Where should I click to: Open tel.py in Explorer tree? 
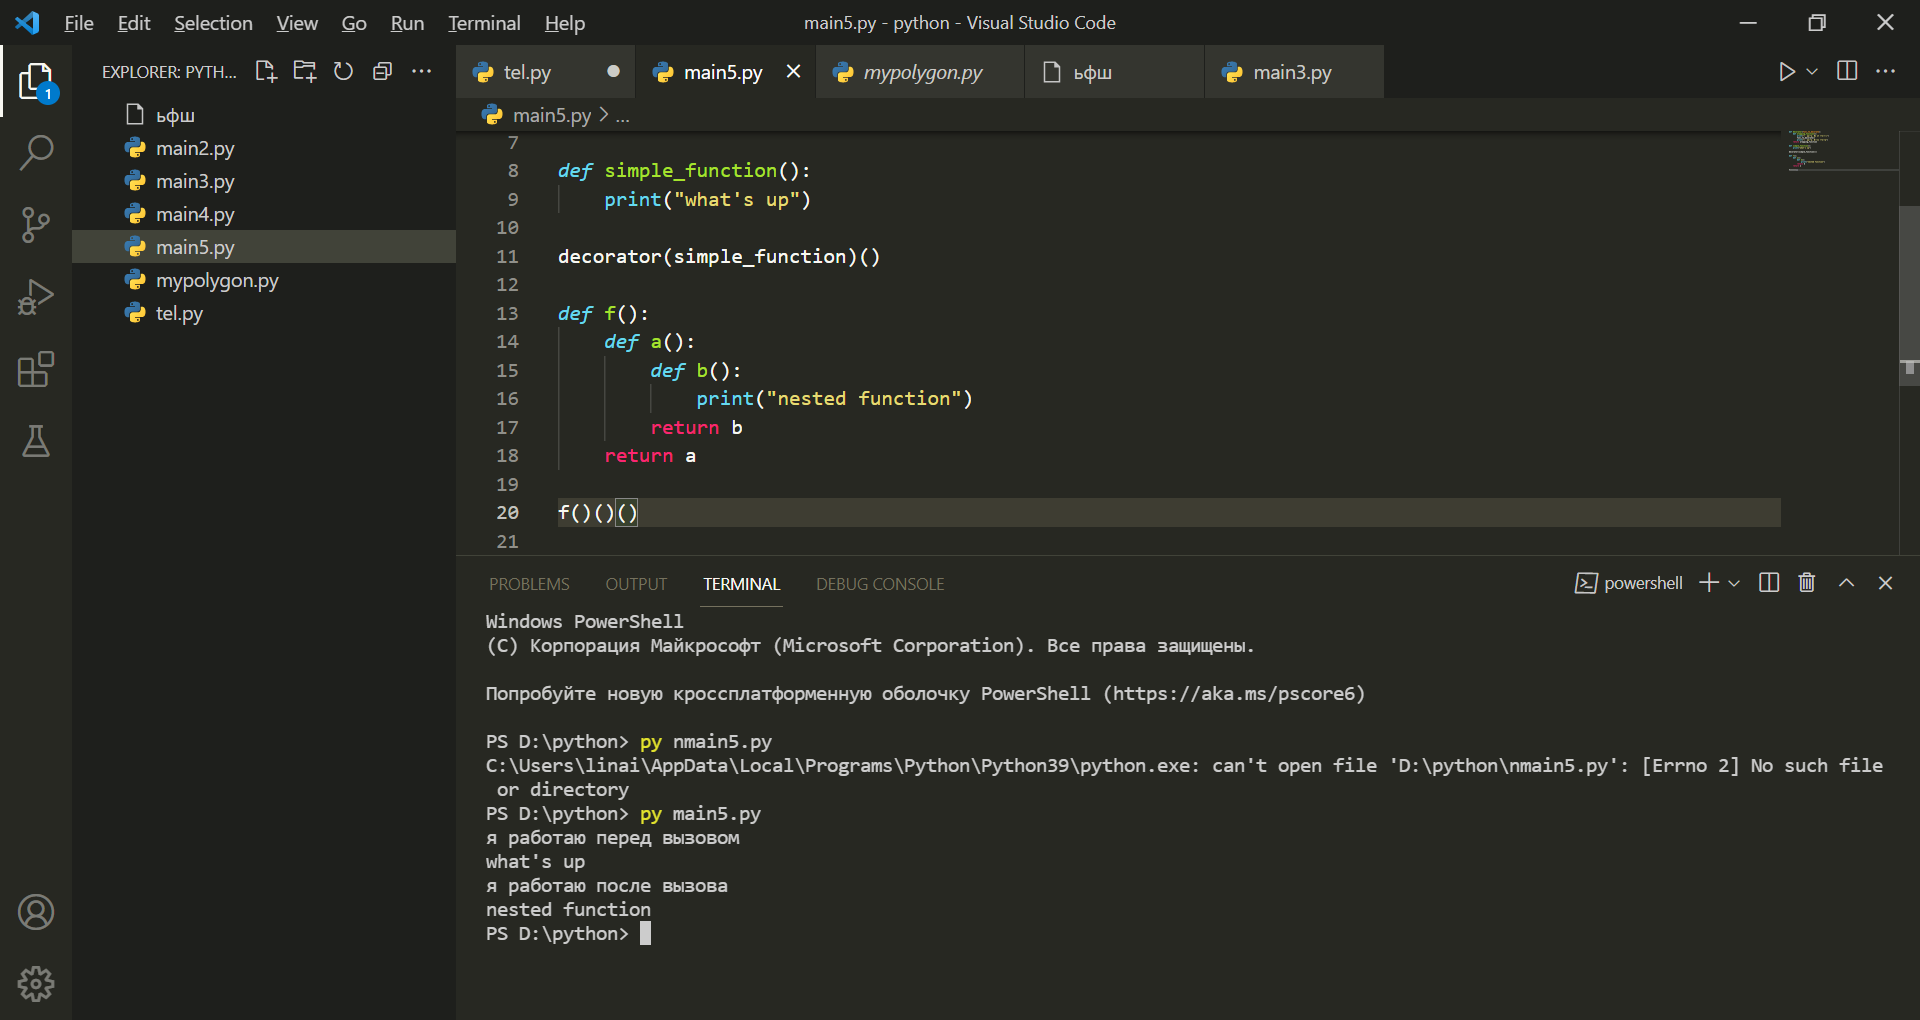coord(264,313)
